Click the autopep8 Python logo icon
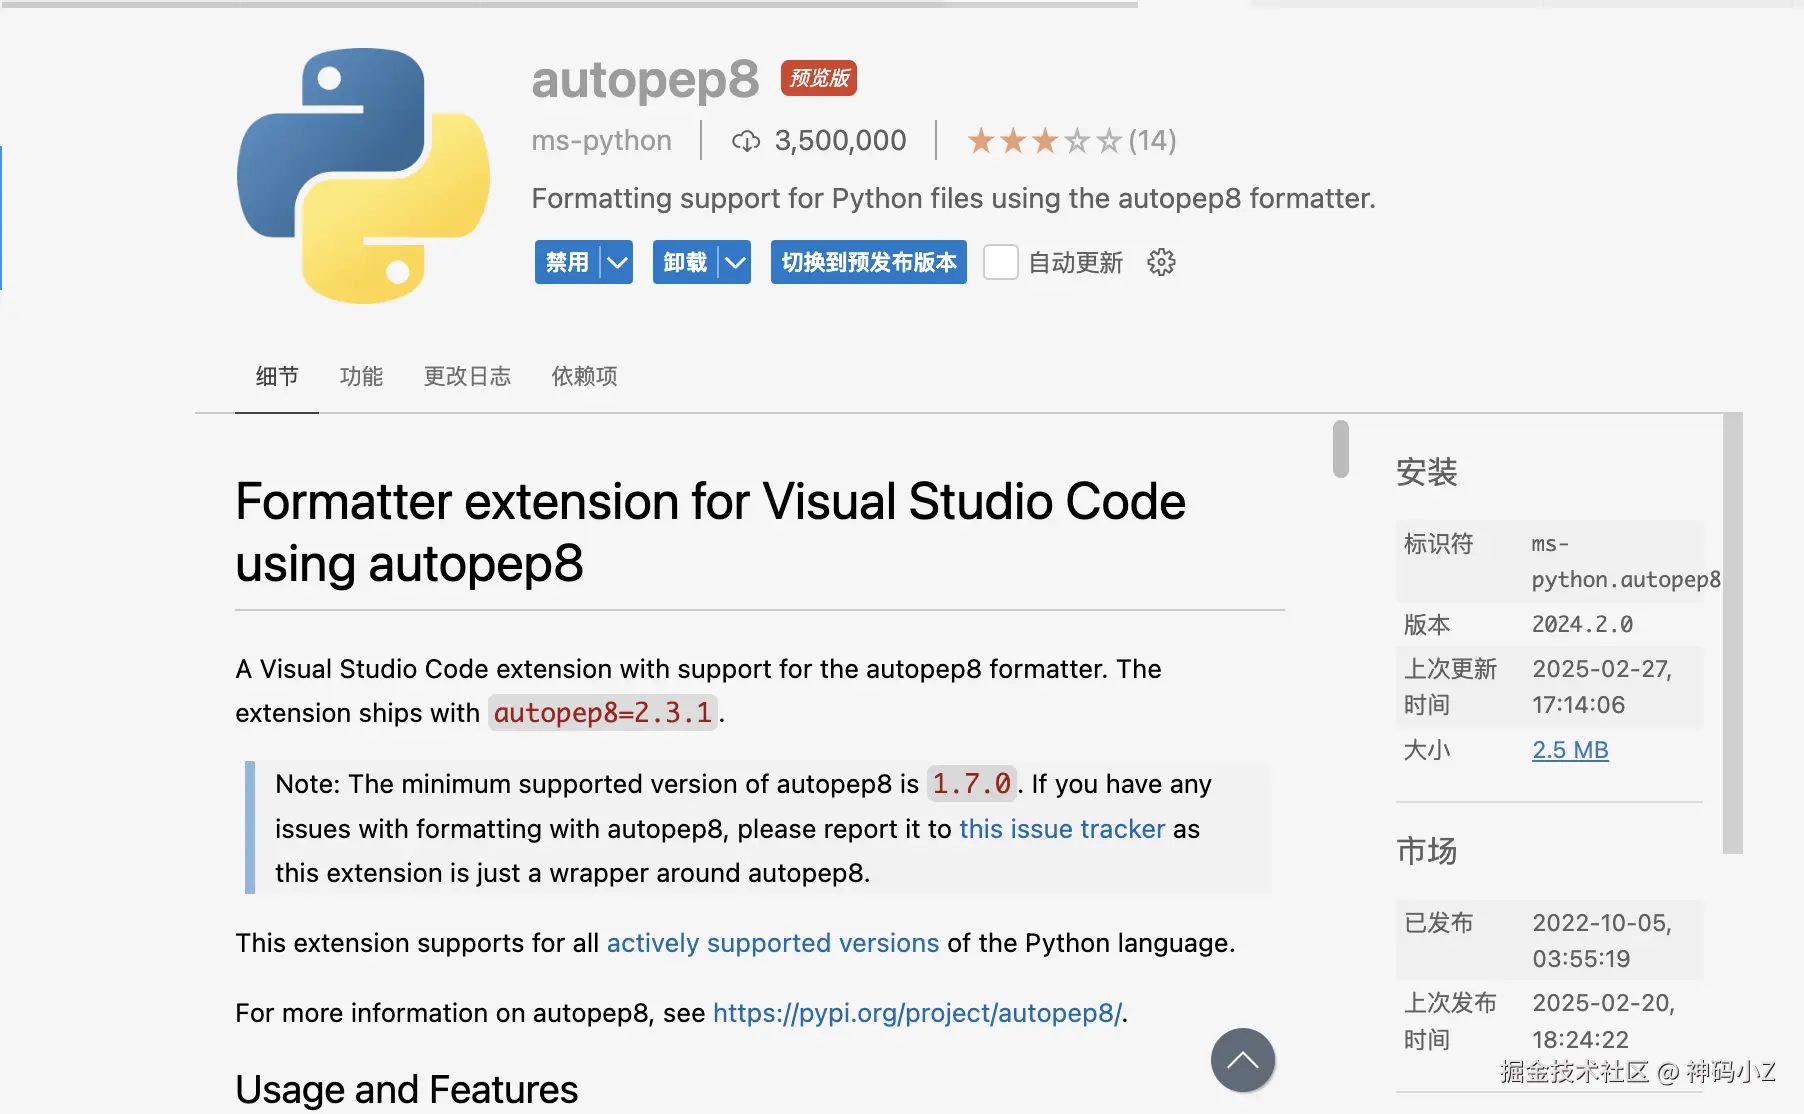1804x1114 pixels. [363, 175]
